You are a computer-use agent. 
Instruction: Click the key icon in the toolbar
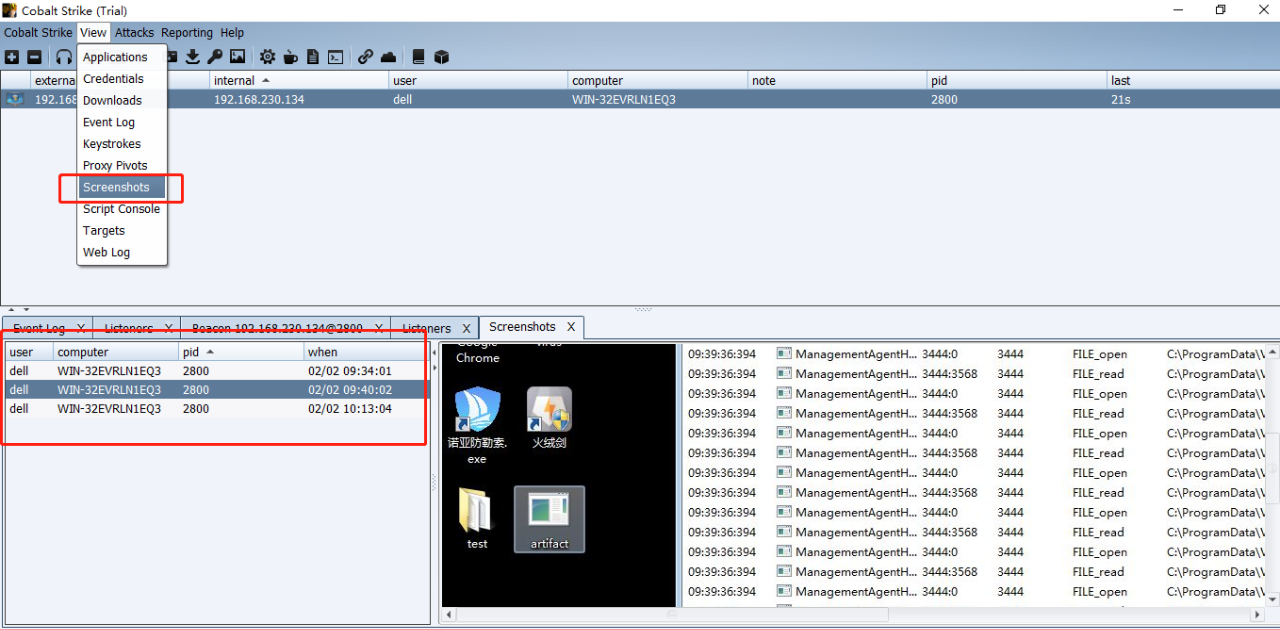tap(215, 57)
